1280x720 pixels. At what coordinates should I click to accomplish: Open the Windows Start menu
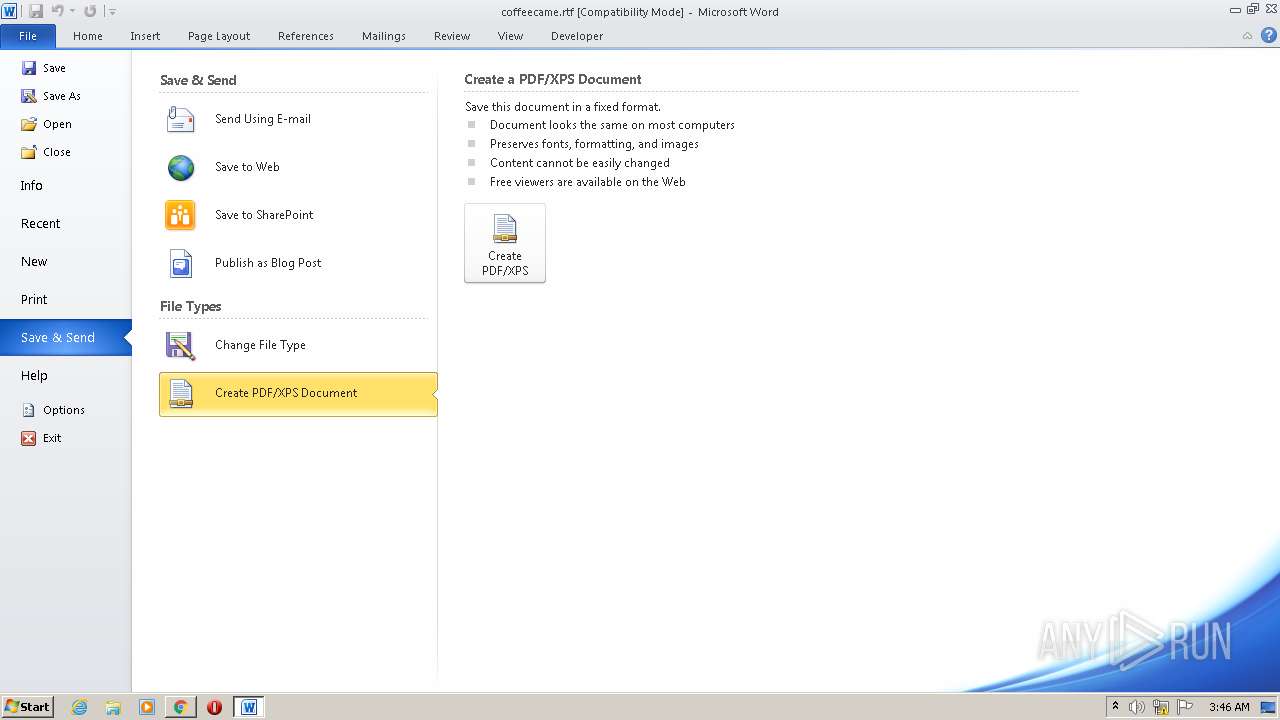point(27,707)
